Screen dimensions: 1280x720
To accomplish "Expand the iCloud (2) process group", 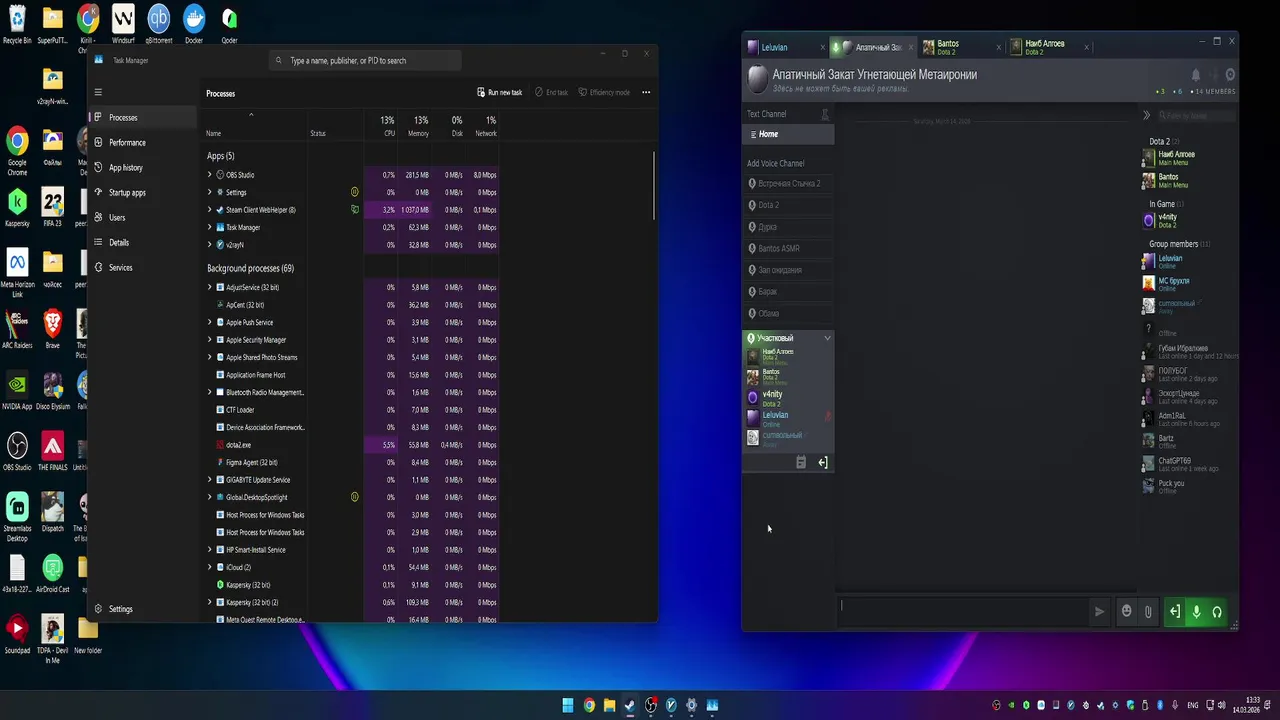I will (209, 567).
